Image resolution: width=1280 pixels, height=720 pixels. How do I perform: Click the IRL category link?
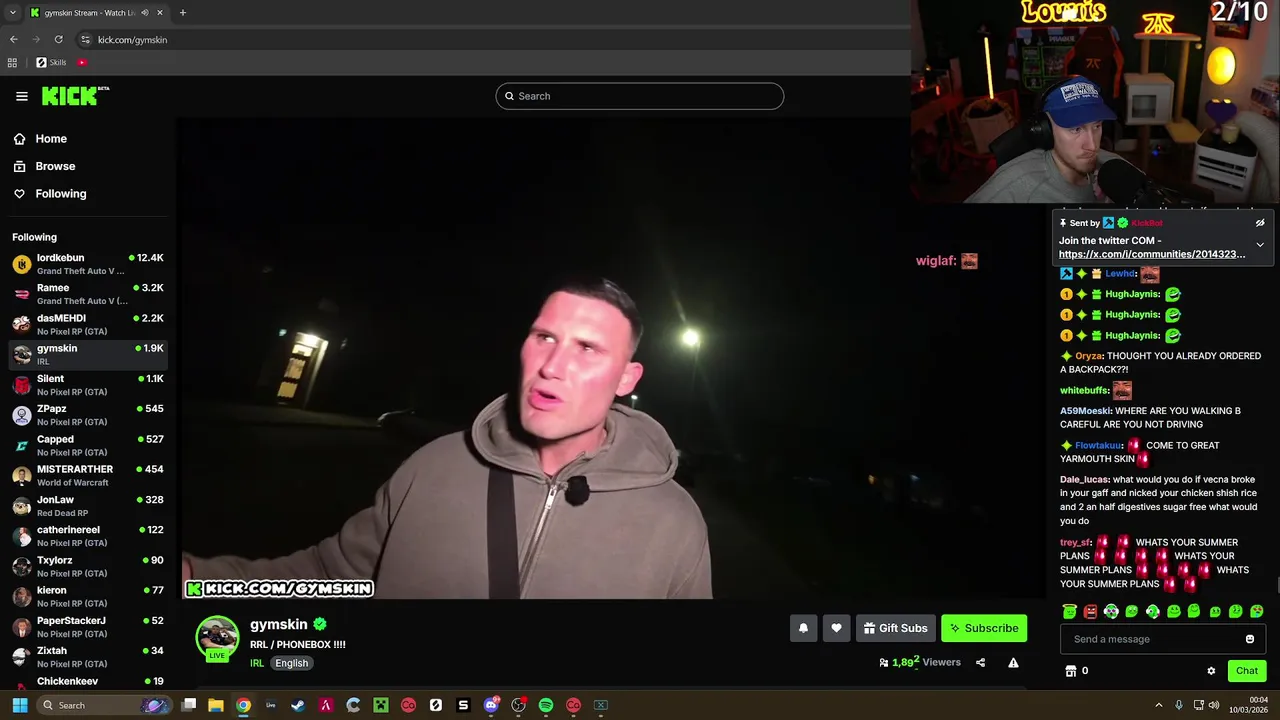(257, 663)
